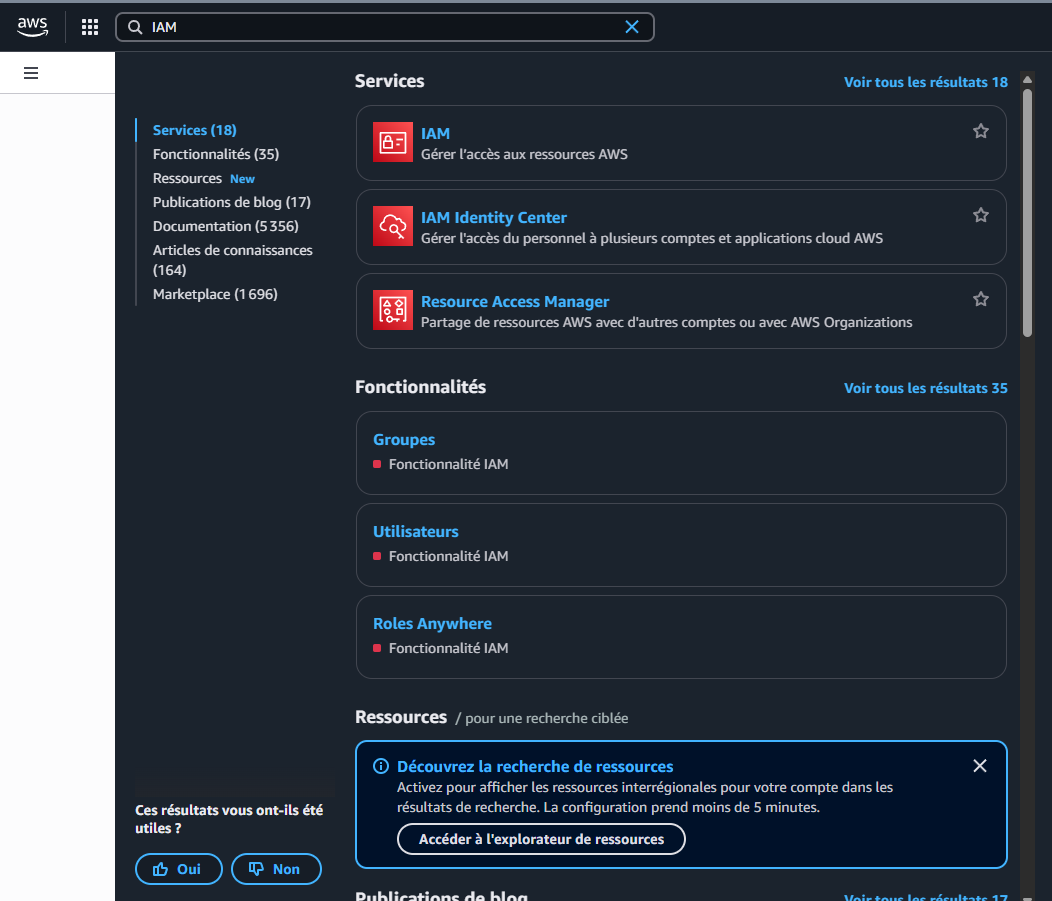
Task: Open the Utilisateurs IAM feature
Action: coord(416,532)
